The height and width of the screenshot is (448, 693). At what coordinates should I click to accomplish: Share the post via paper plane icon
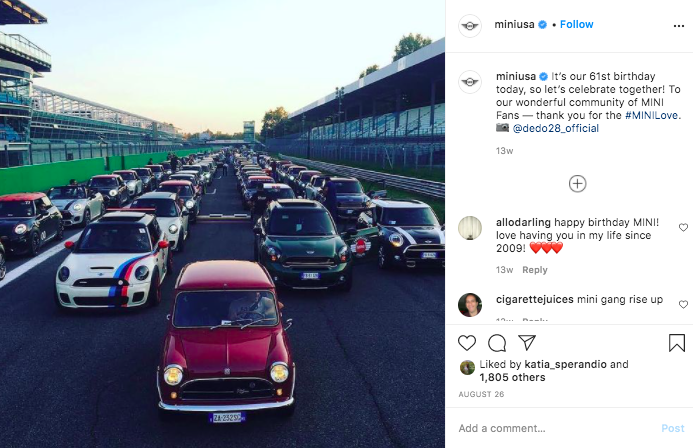(x=527, y=343)
